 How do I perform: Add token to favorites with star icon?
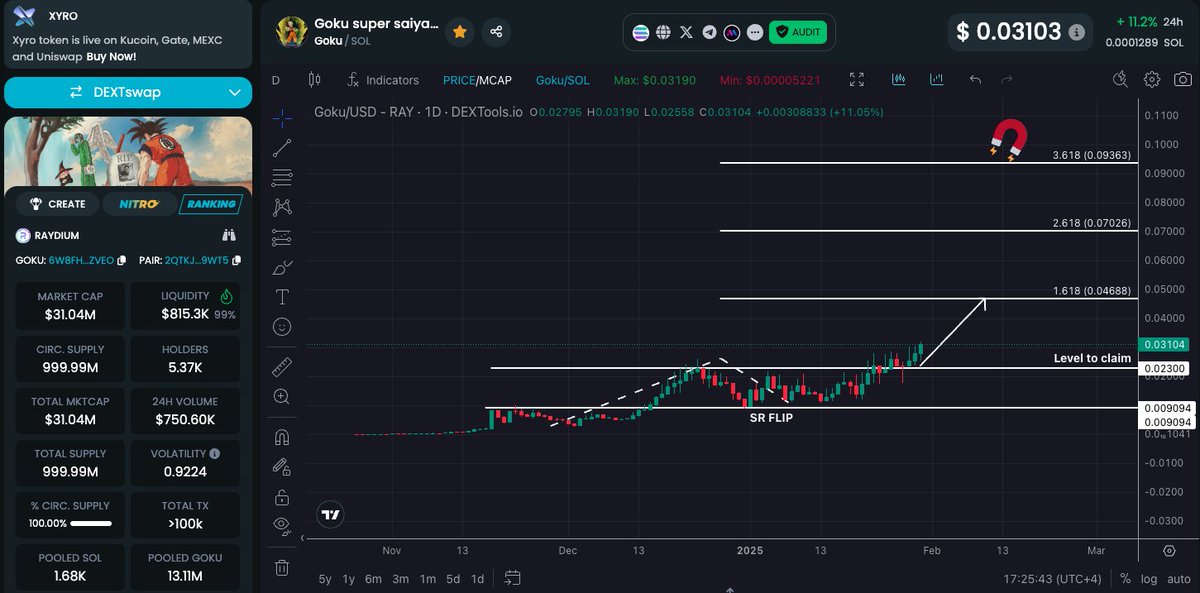pyautogui.click(x=459, y=32)
